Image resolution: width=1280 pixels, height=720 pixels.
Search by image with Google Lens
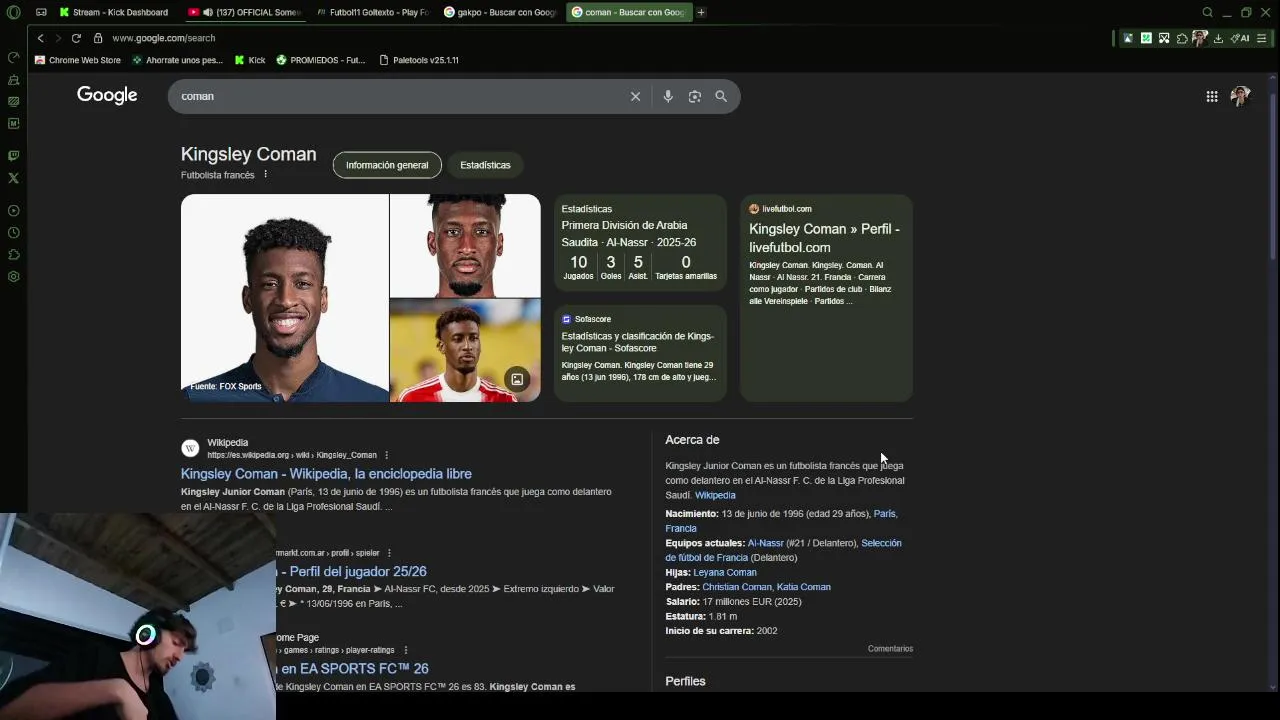(x=695, y=96)
